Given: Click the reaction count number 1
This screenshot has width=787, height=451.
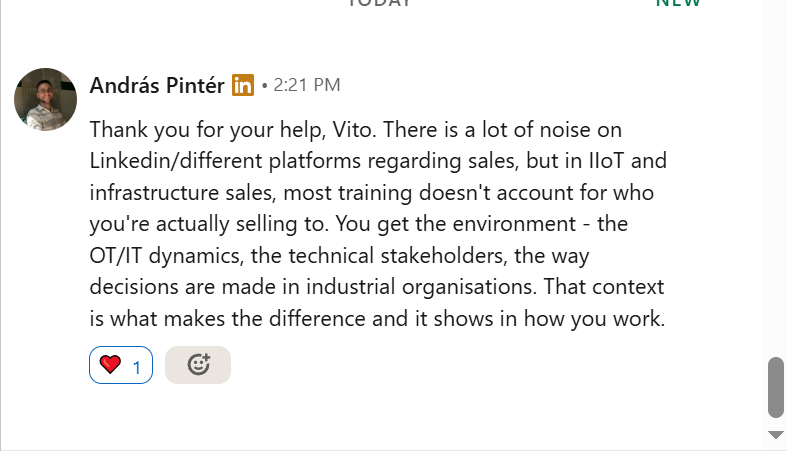Looking at the screenshot, I should [x=137, y=367].
